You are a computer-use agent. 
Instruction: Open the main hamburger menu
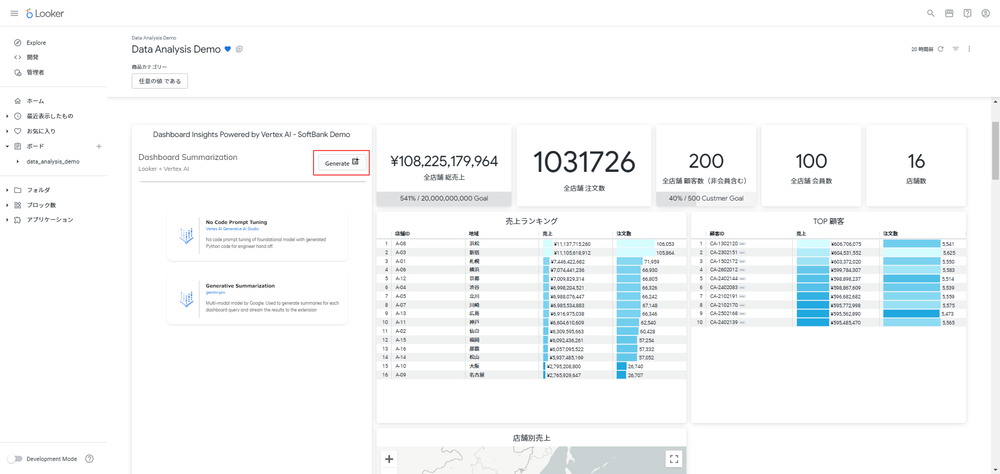[14, 13]
